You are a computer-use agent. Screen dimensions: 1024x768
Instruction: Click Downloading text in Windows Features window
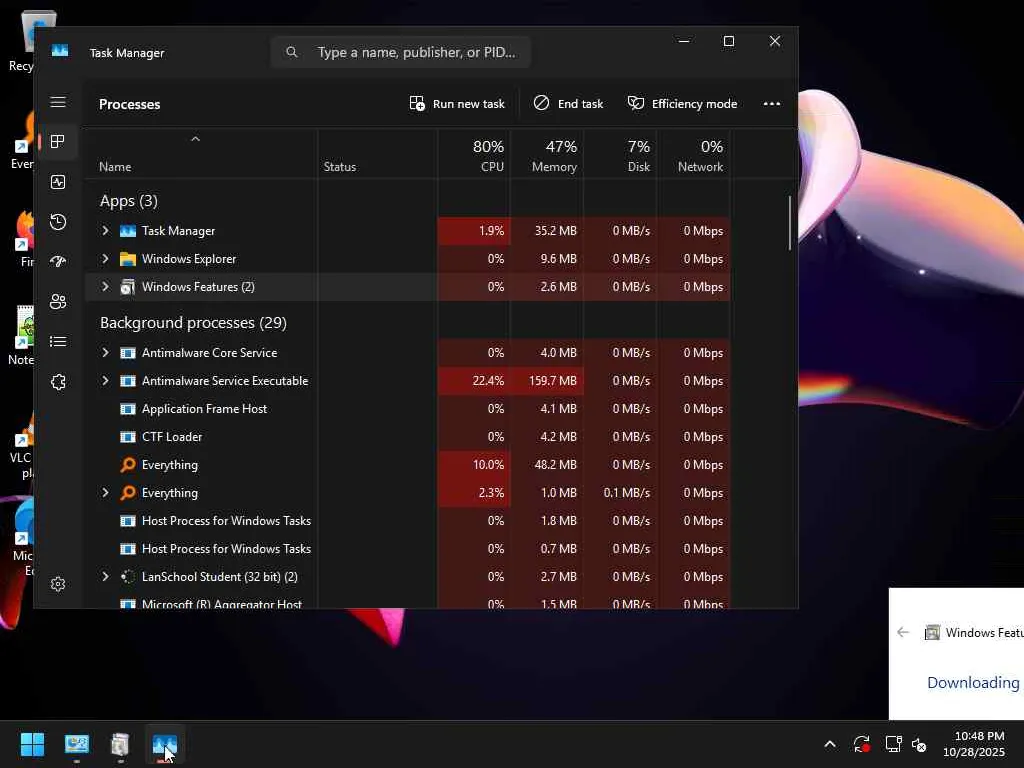coord(973,682)
